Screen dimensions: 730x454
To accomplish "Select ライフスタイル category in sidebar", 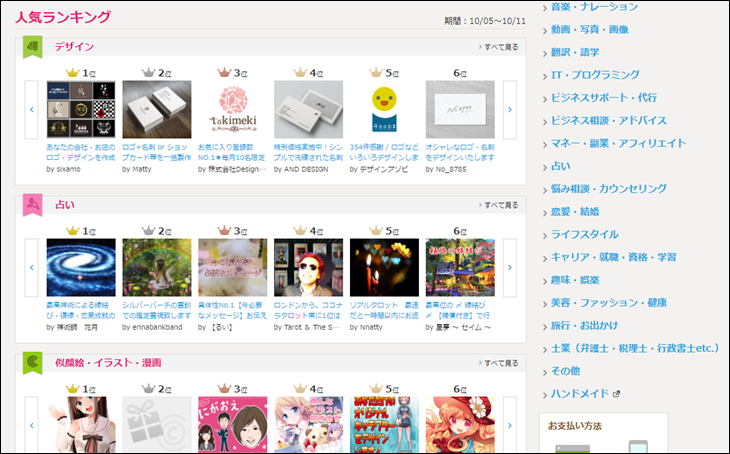I will tap(585, 234).
